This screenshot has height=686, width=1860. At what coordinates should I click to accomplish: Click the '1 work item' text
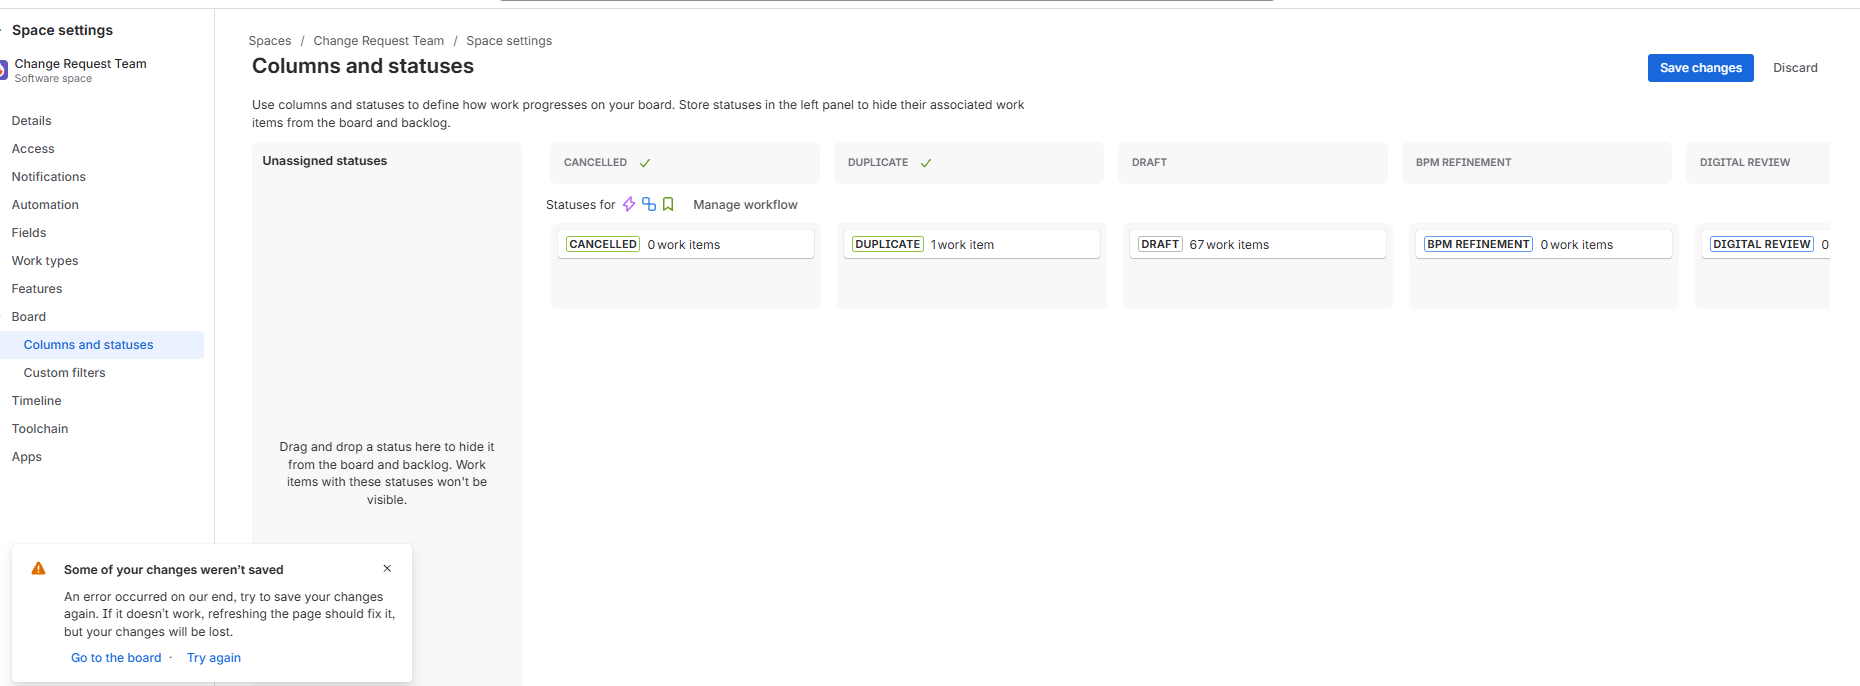click(x=962, y=245)
